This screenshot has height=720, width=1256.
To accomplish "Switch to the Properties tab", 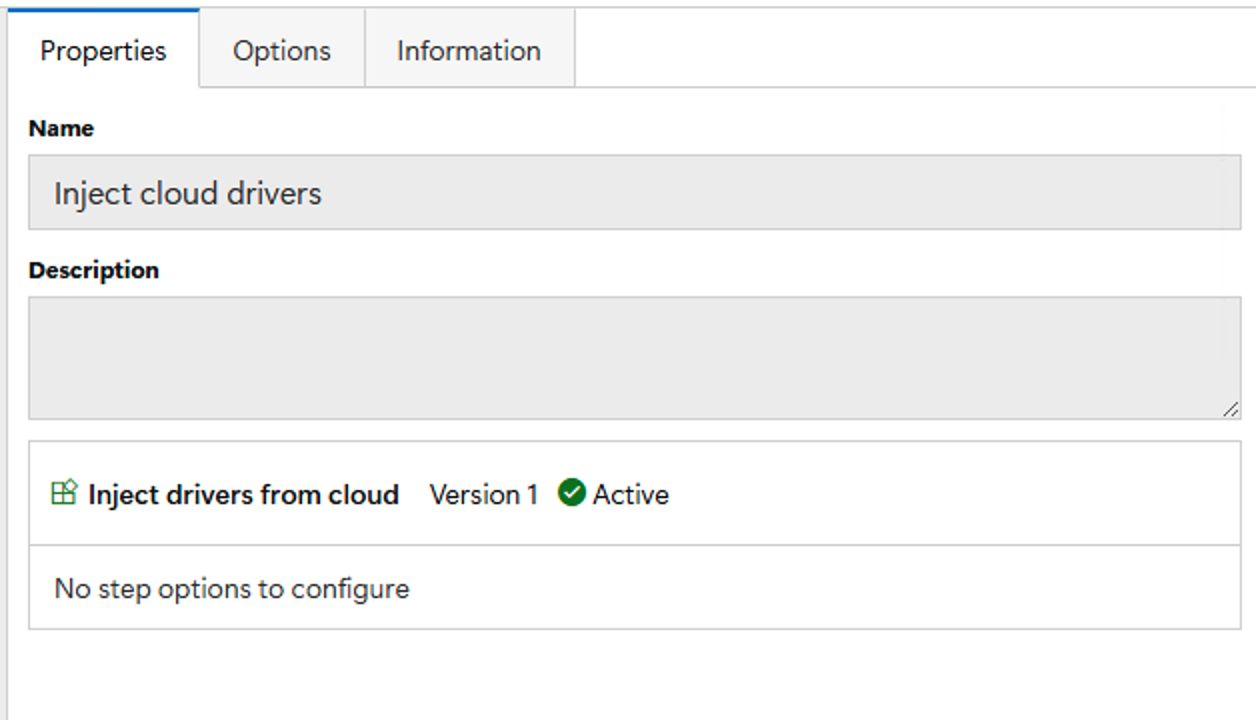I will [103, 50].
